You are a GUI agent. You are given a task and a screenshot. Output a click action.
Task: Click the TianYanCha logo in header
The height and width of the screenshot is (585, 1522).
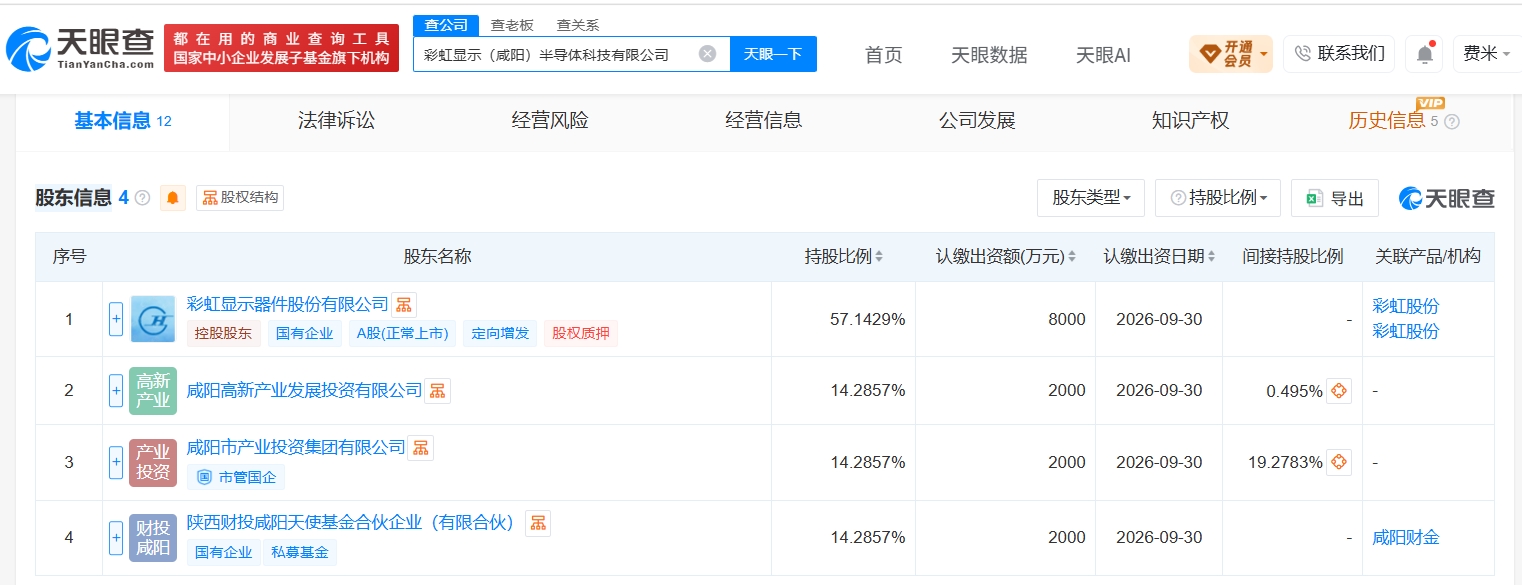coord(81,47)
